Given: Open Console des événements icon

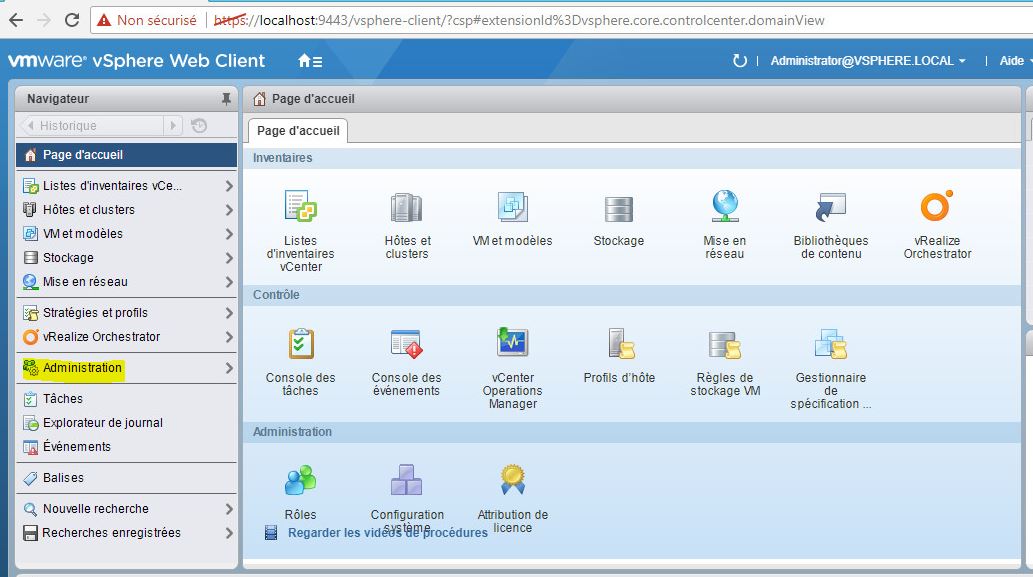Looking at the screenshot, I should click(406, 344).
